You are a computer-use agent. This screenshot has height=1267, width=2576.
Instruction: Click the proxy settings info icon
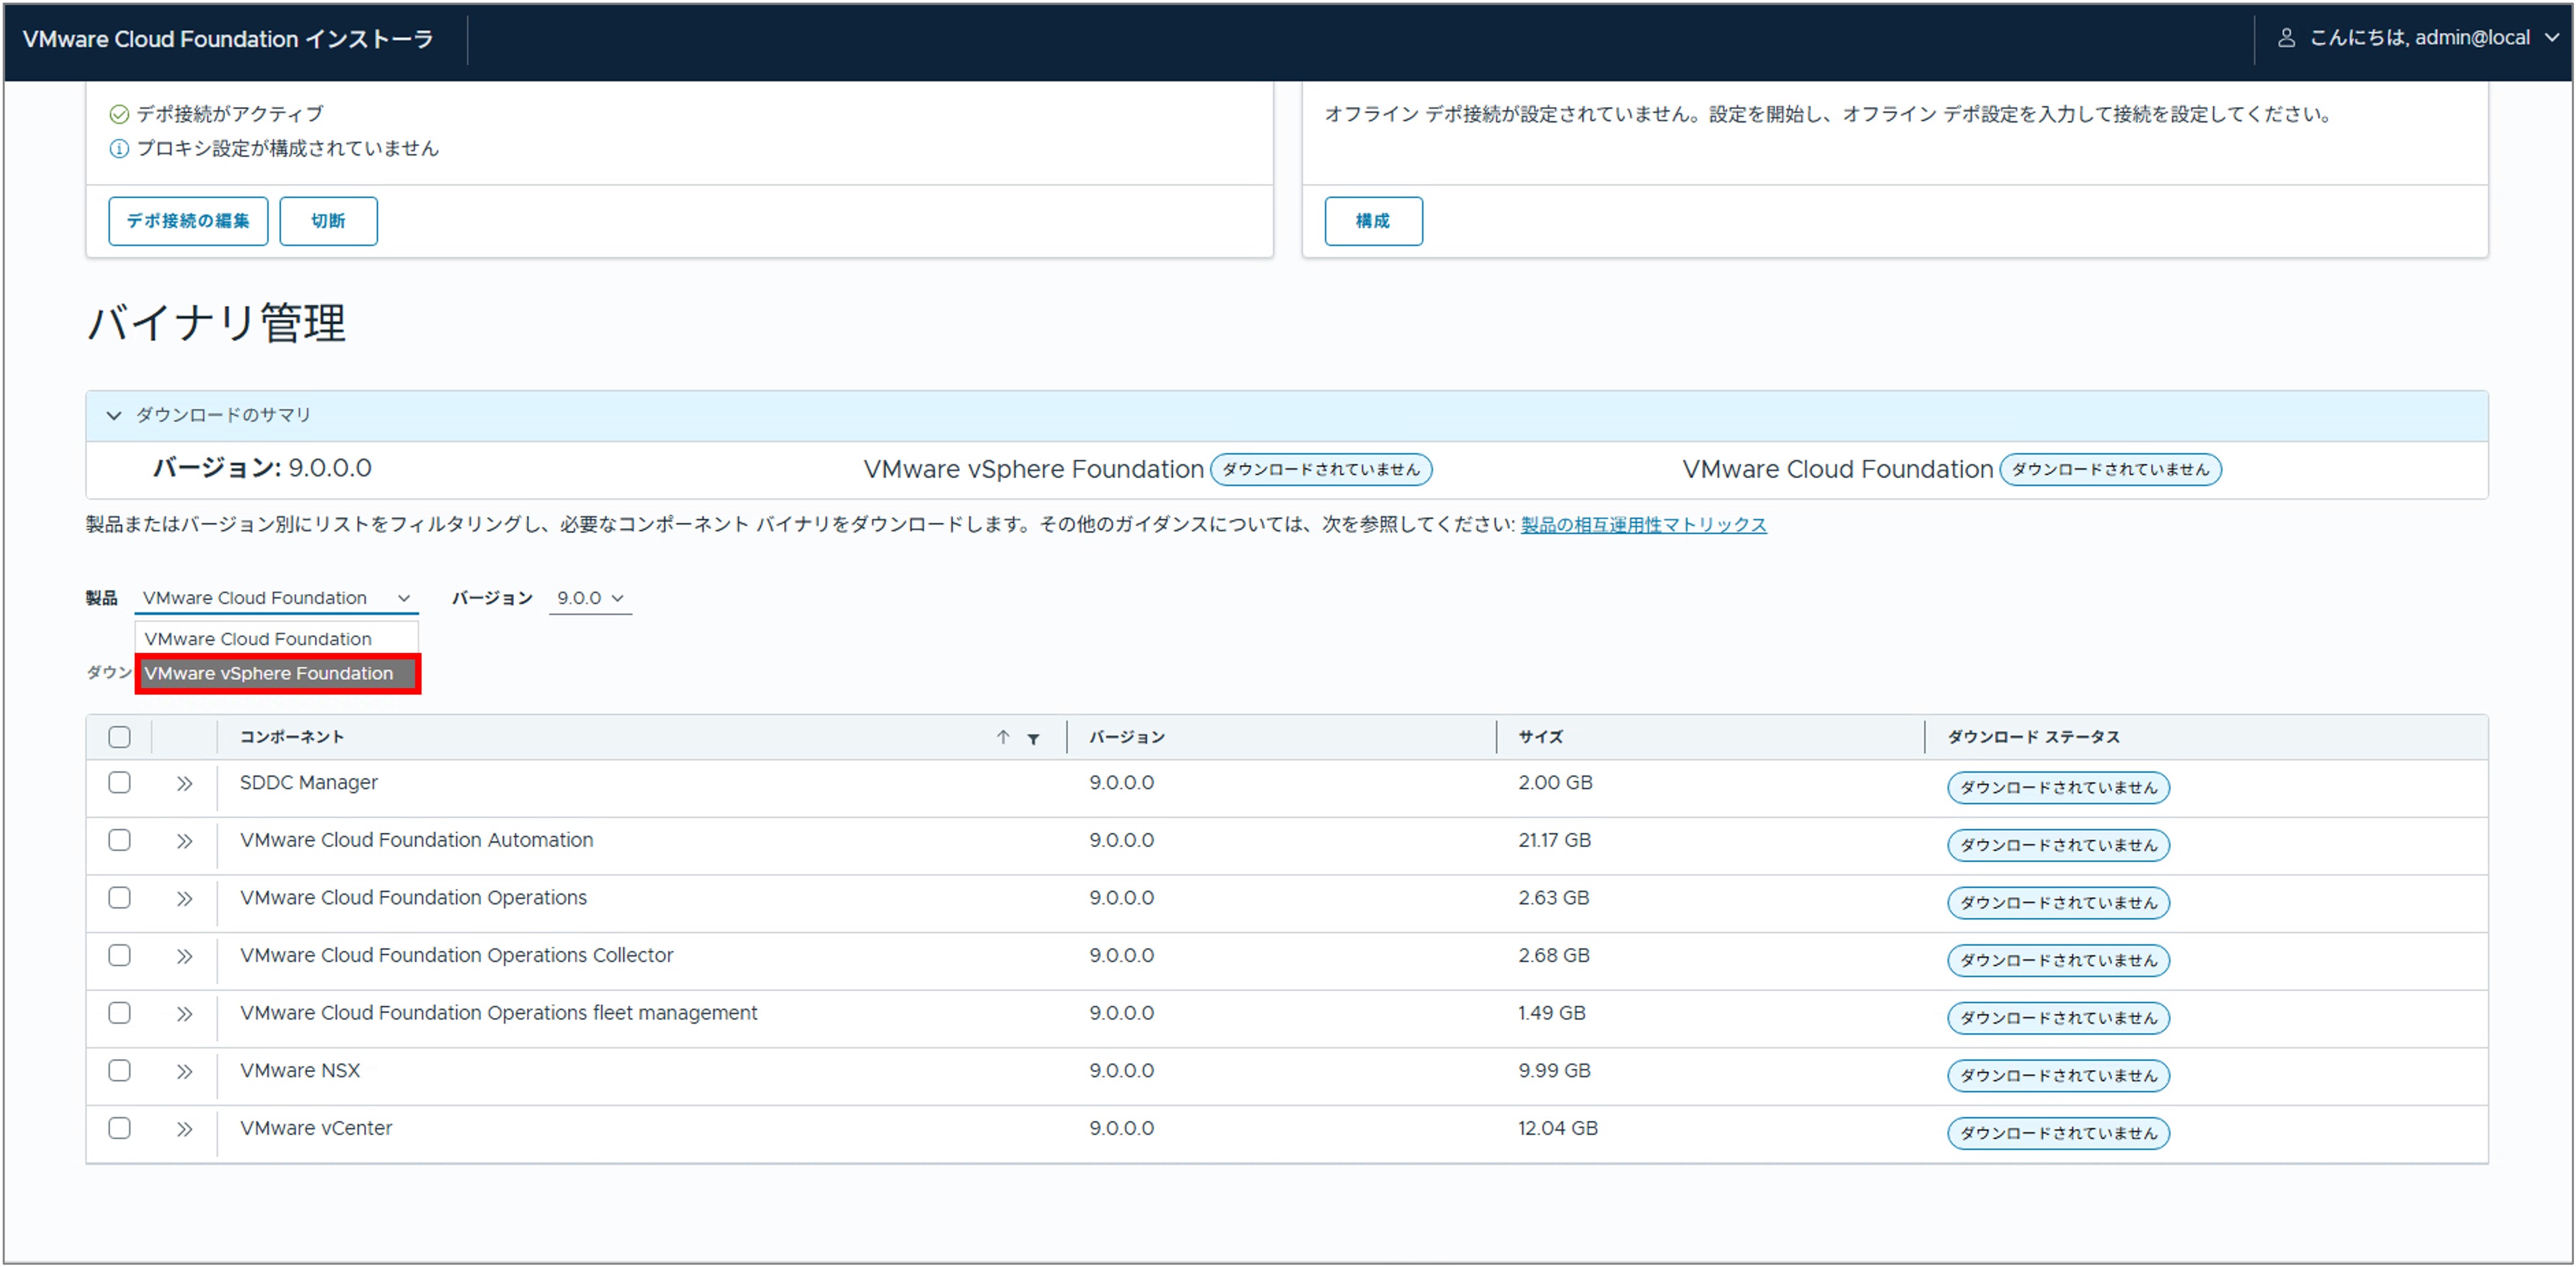(x=118, y=149)
